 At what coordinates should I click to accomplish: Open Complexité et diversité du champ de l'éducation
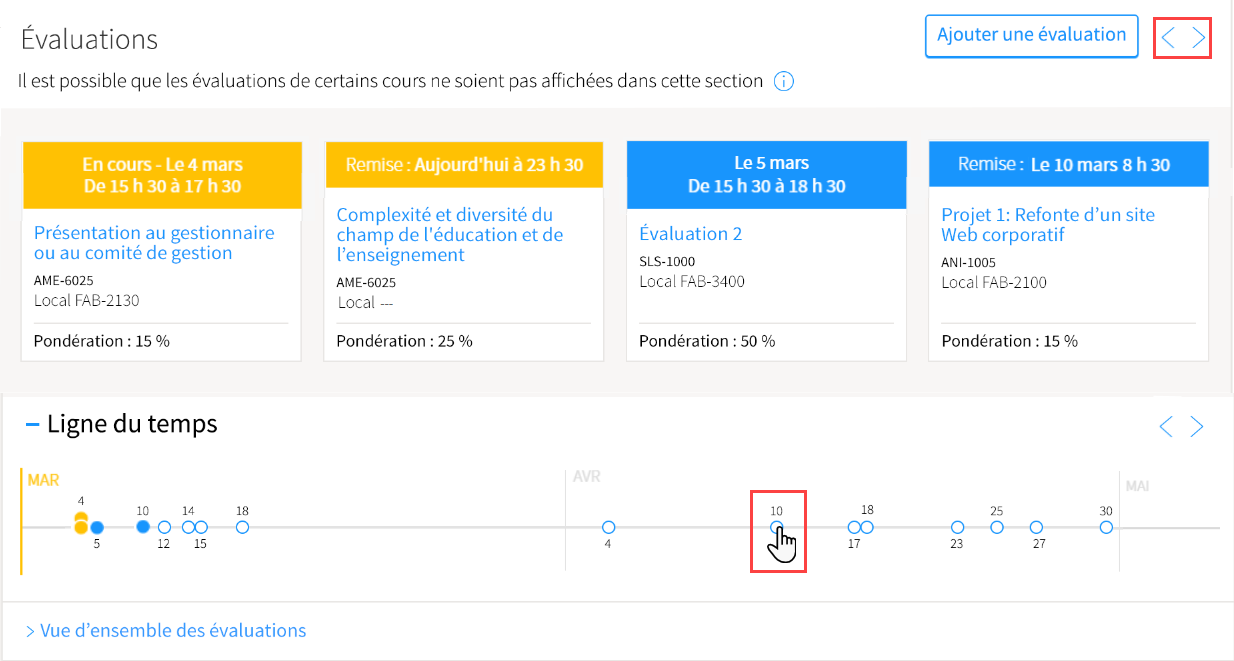tap(450, 235)
